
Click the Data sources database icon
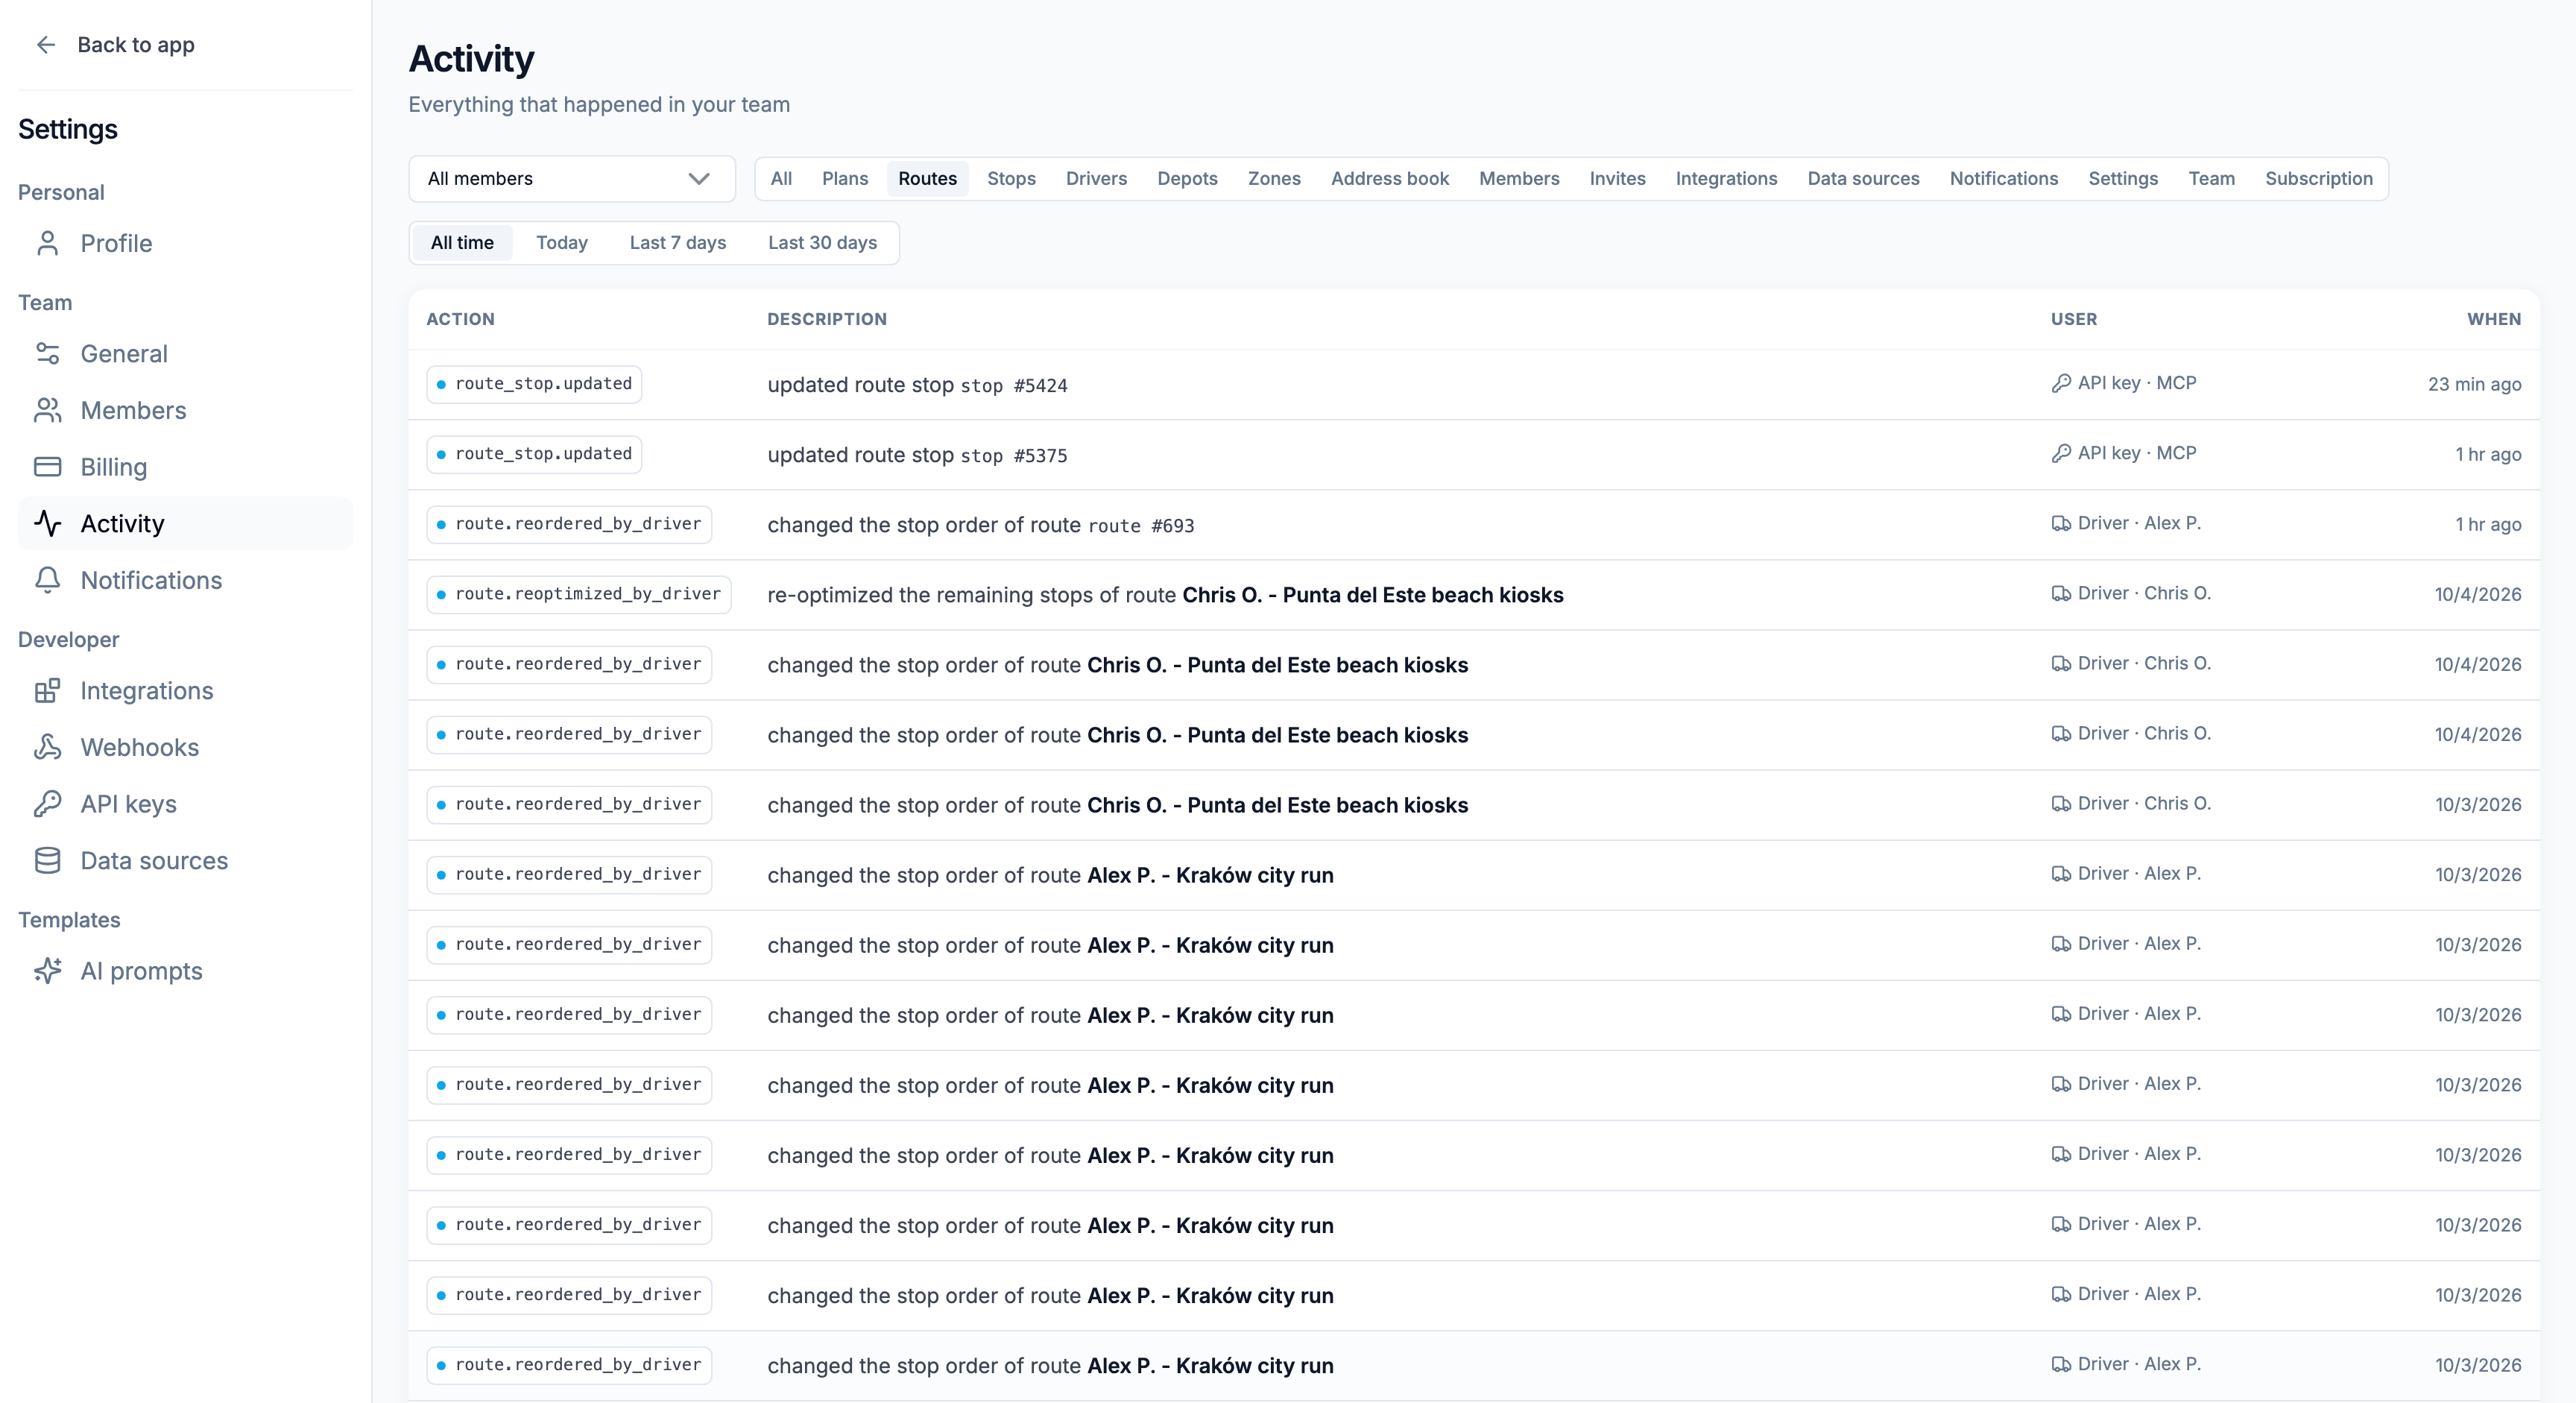tap(47, 861)
